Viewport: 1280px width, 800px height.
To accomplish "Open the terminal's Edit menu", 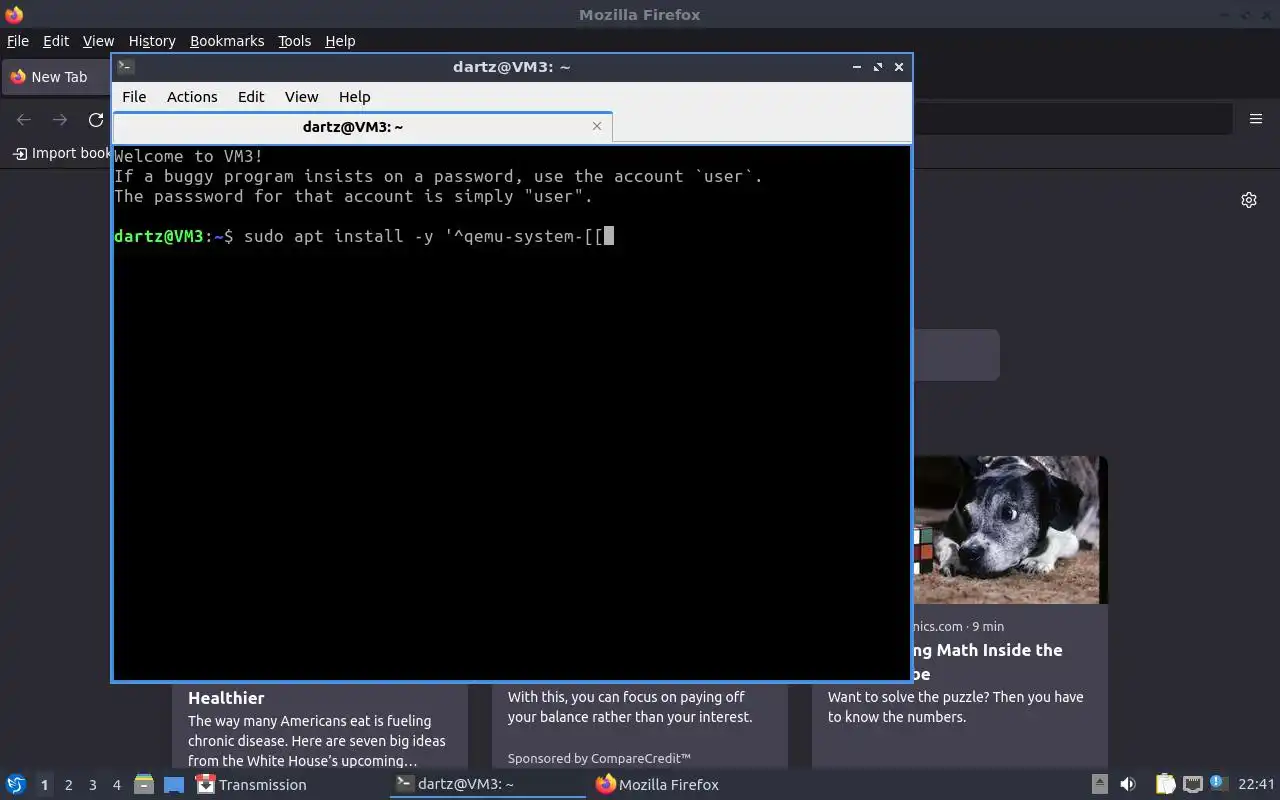I will pos(251,97).
